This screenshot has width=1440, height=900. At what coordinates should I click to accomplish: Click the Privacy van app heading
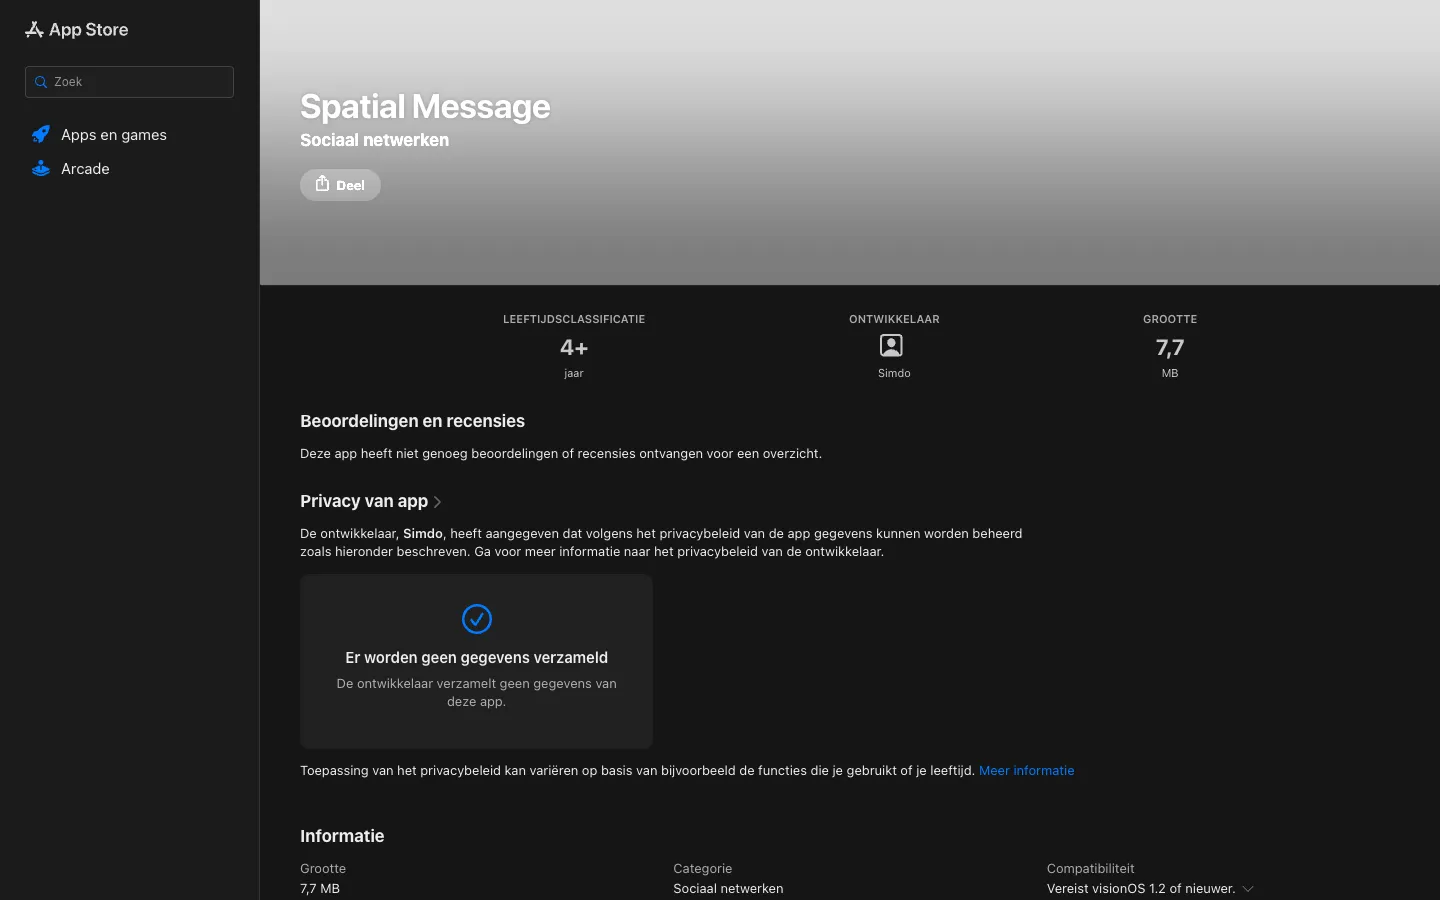click(364, 501)
